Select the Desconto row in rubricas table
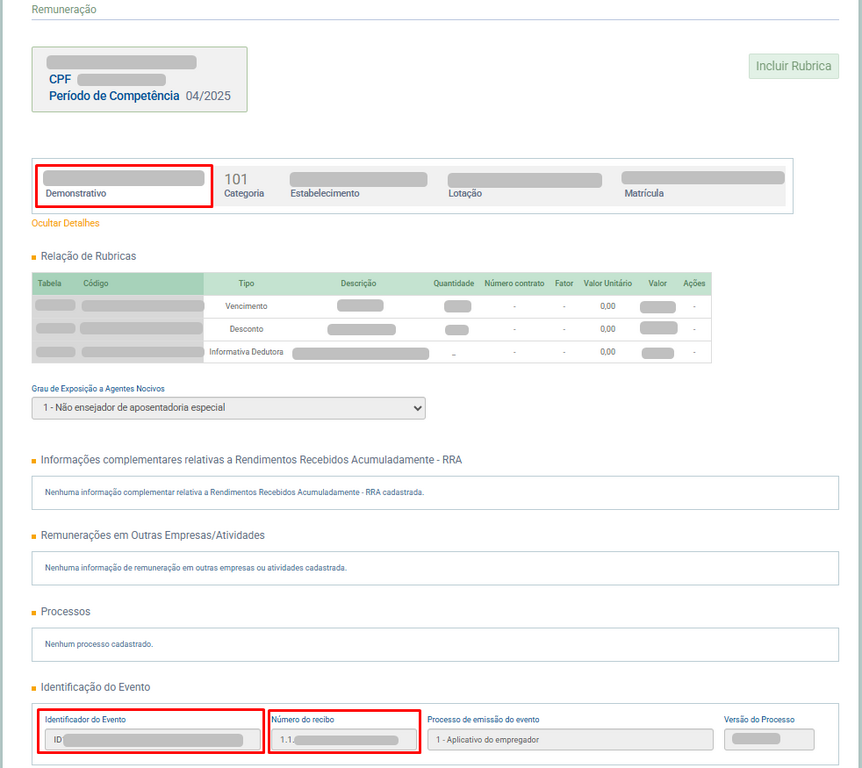The image size is (862, 768). click(x=246, y=329)
